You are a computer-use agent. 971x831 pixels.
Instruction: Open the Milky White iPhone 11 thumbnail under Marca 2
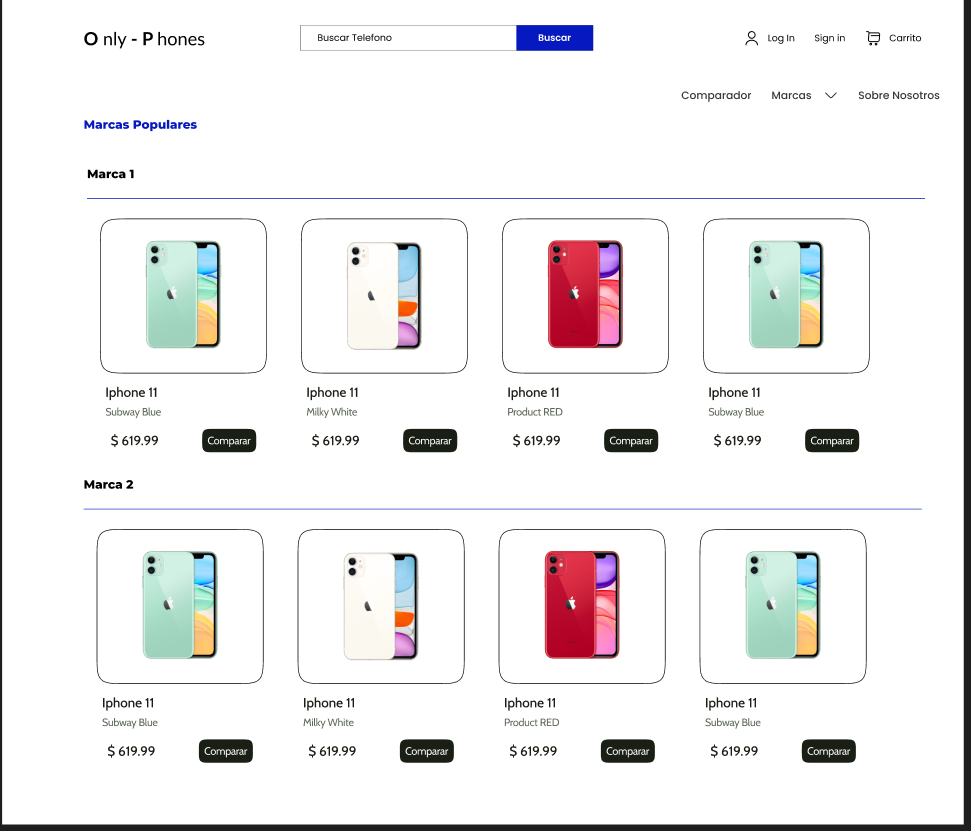(x=381, y=606)
